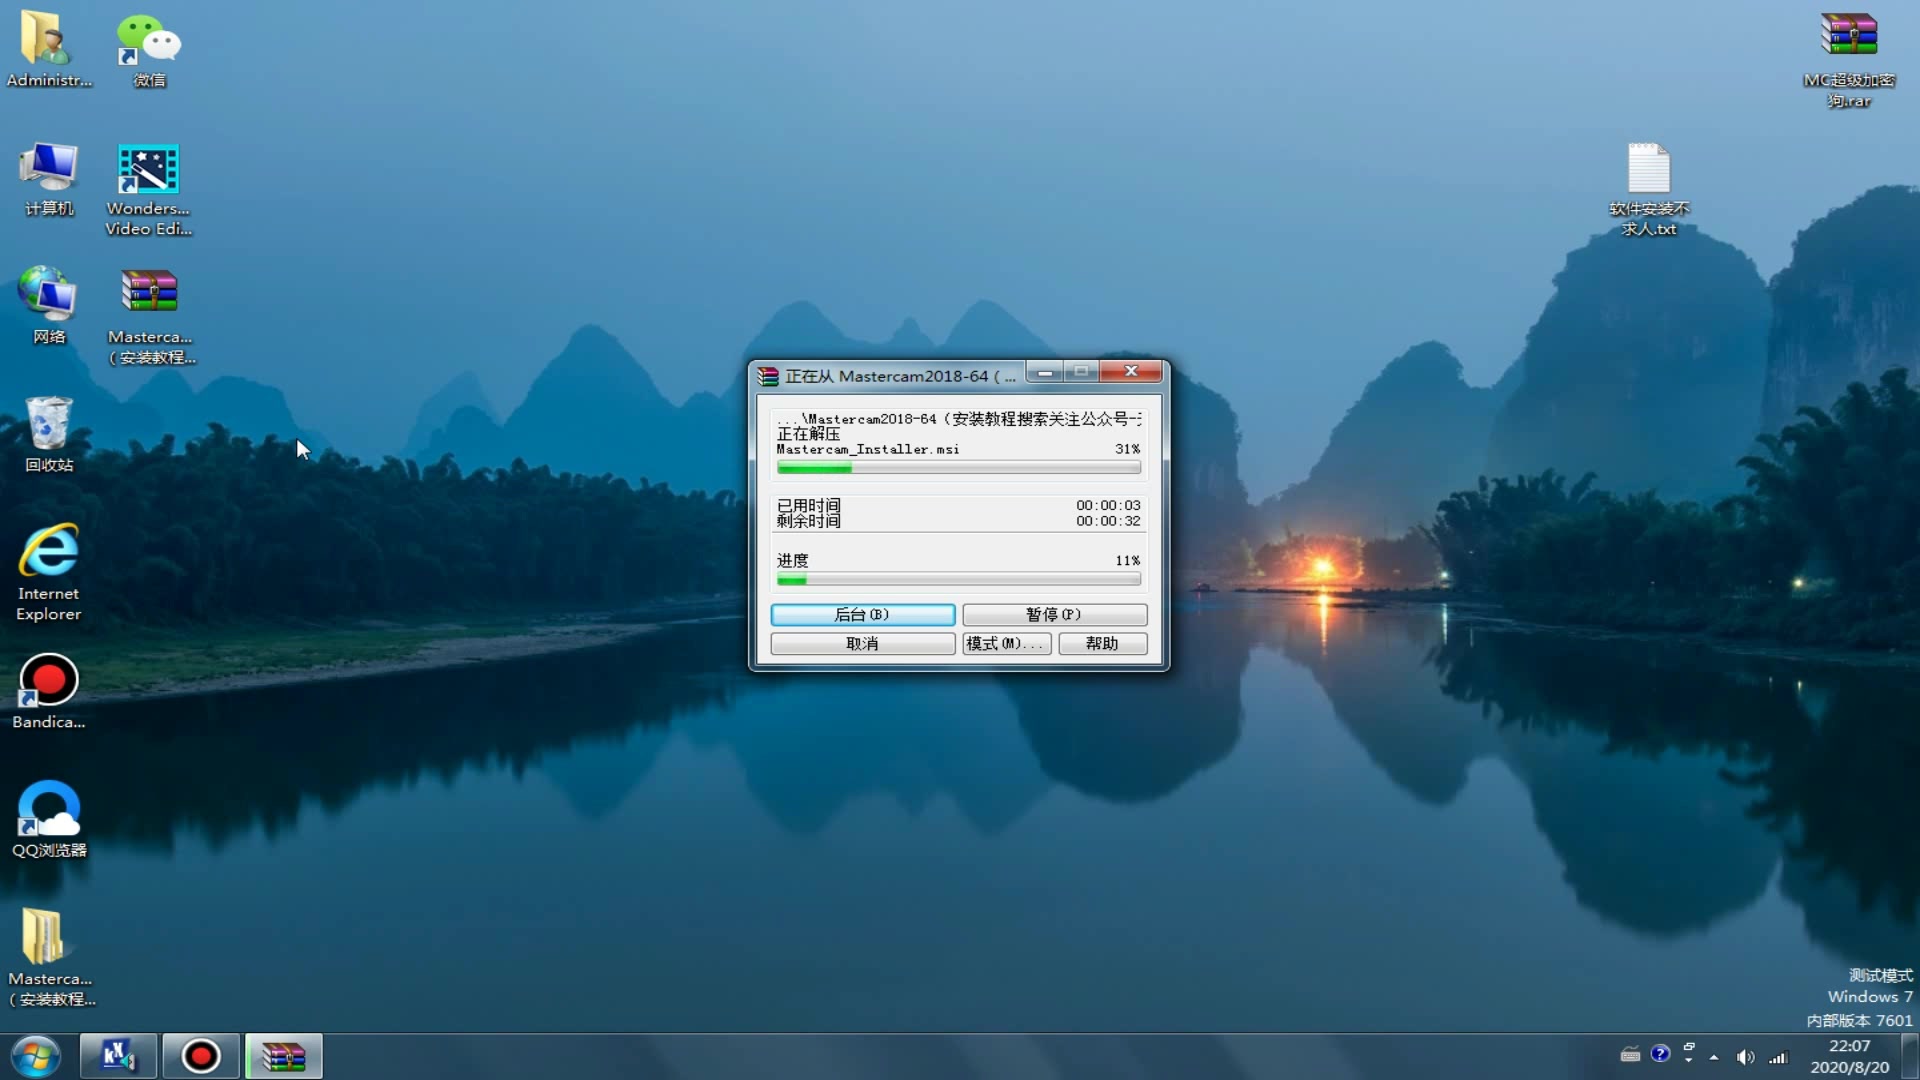This screenshot has width=1920, height=1080.
Task: Switch to WinRAR taskbar button
Action: [284, 1056]
